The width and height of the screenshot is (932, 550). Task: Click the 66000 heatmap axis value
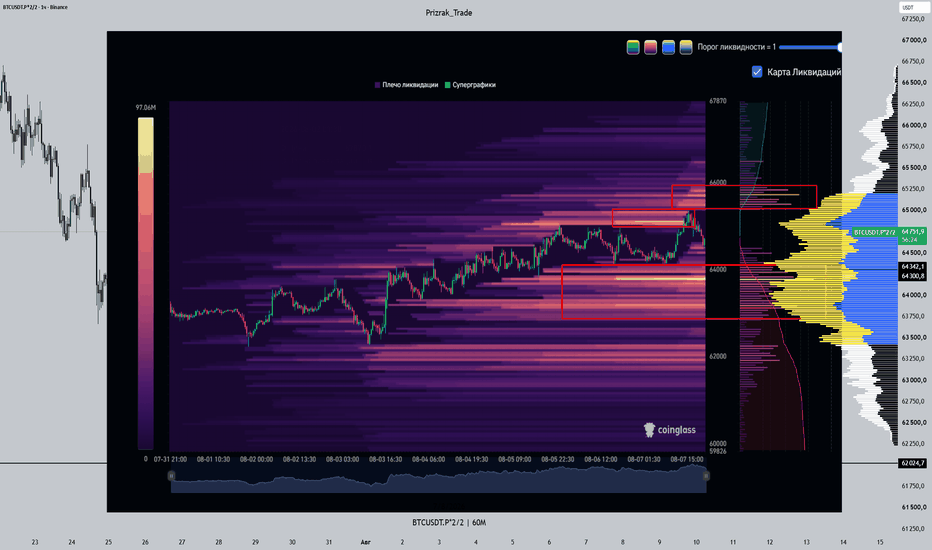click(x=717, y=183)
